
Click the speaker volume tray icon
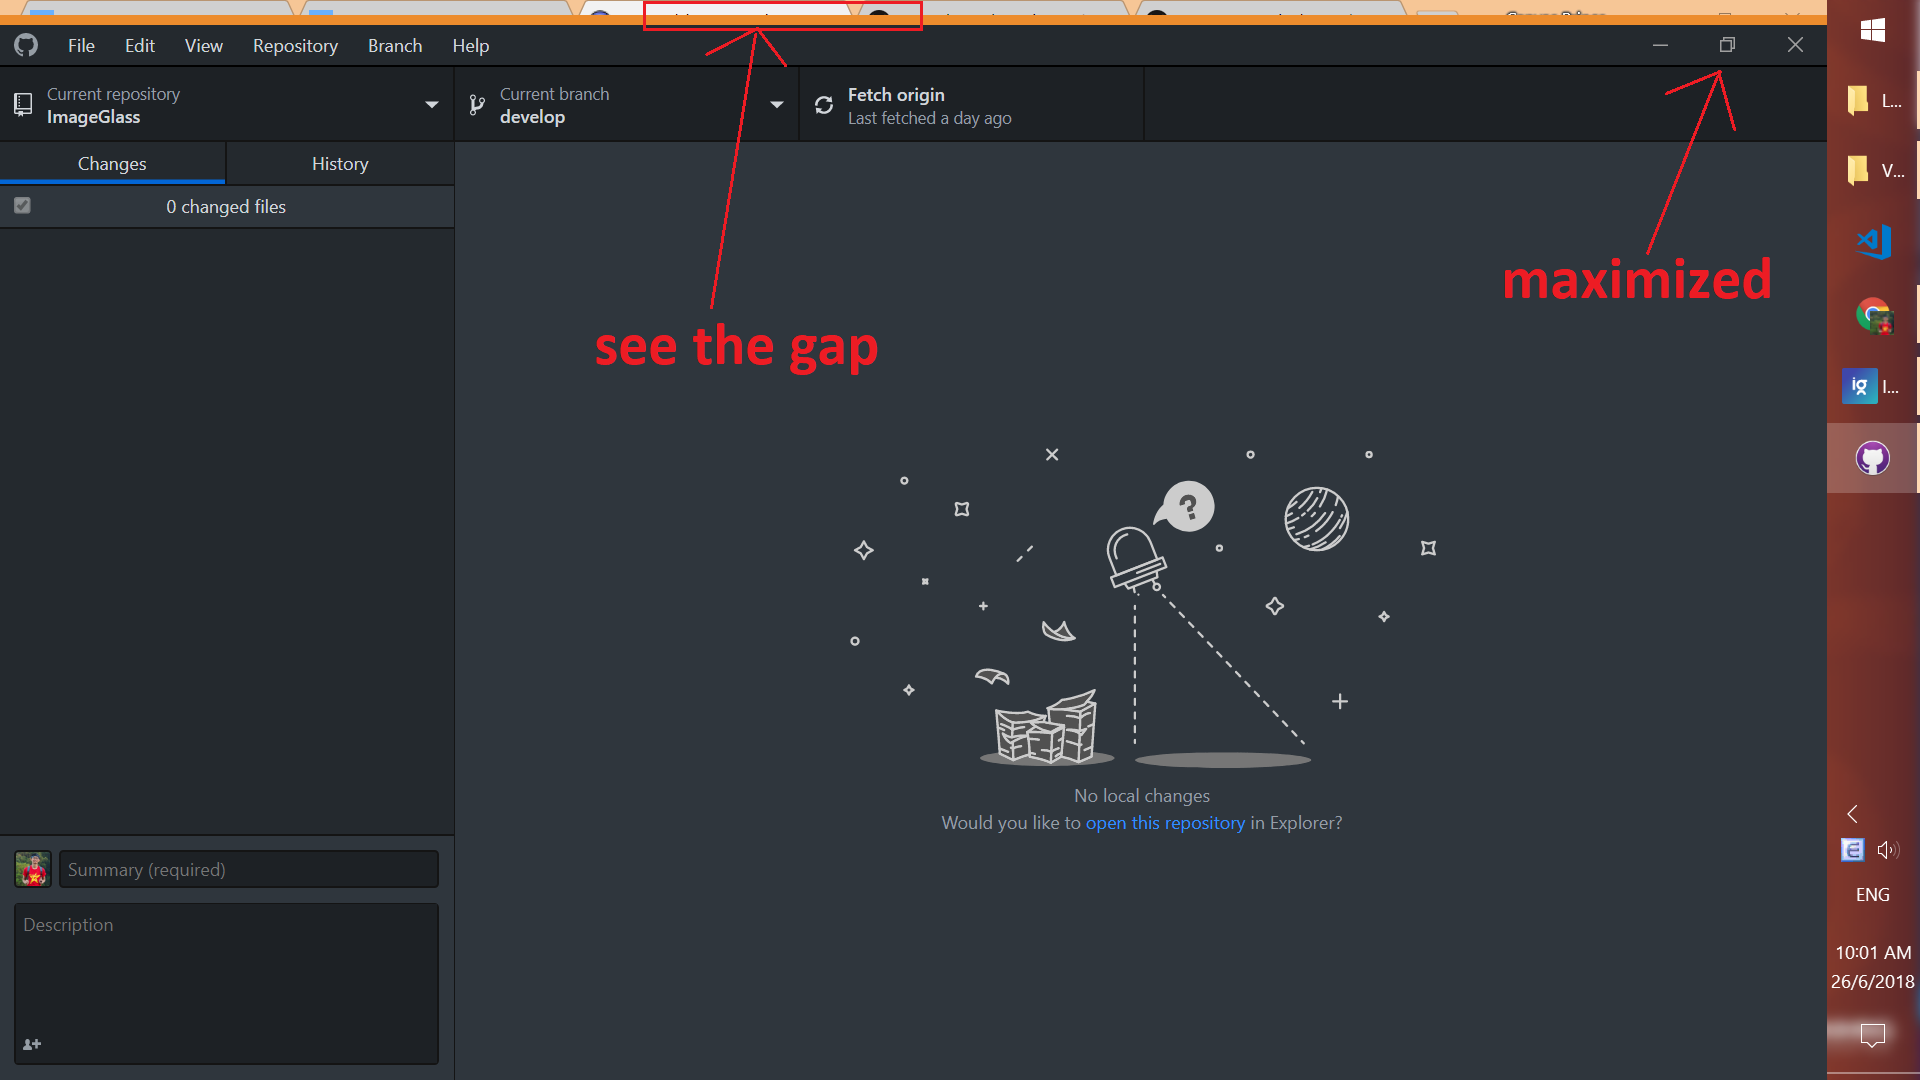point(1887,850)
